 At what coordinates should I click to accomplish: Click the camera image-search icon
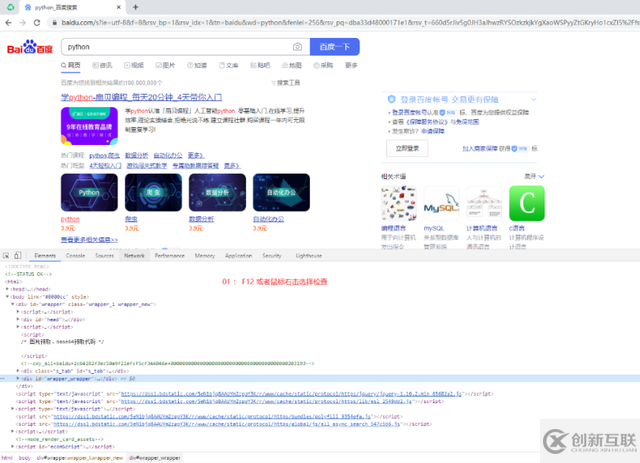point(298,47)
